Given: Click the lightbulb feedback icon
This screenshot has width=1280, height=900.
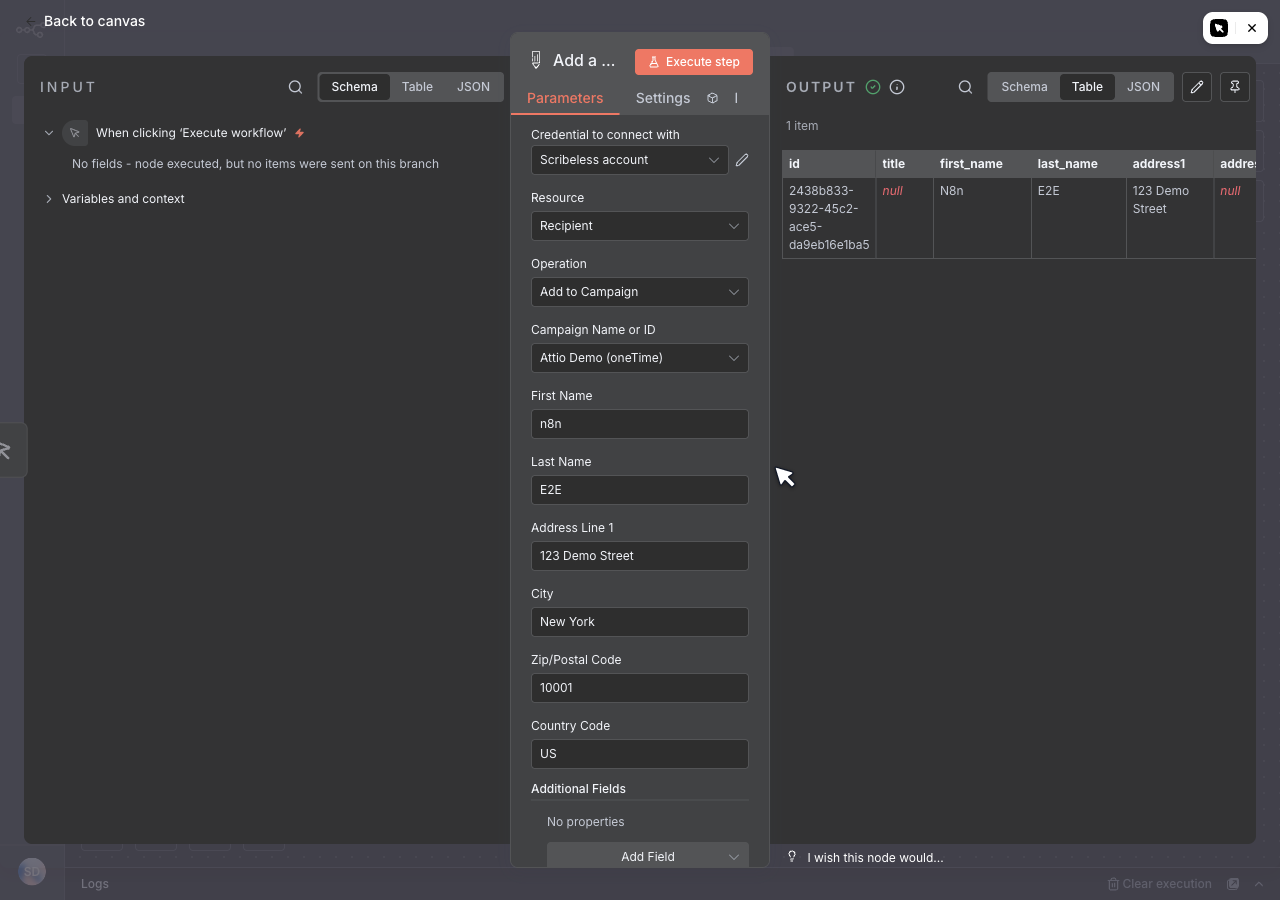Looking at the screenshot, I should tap(793, 857).
